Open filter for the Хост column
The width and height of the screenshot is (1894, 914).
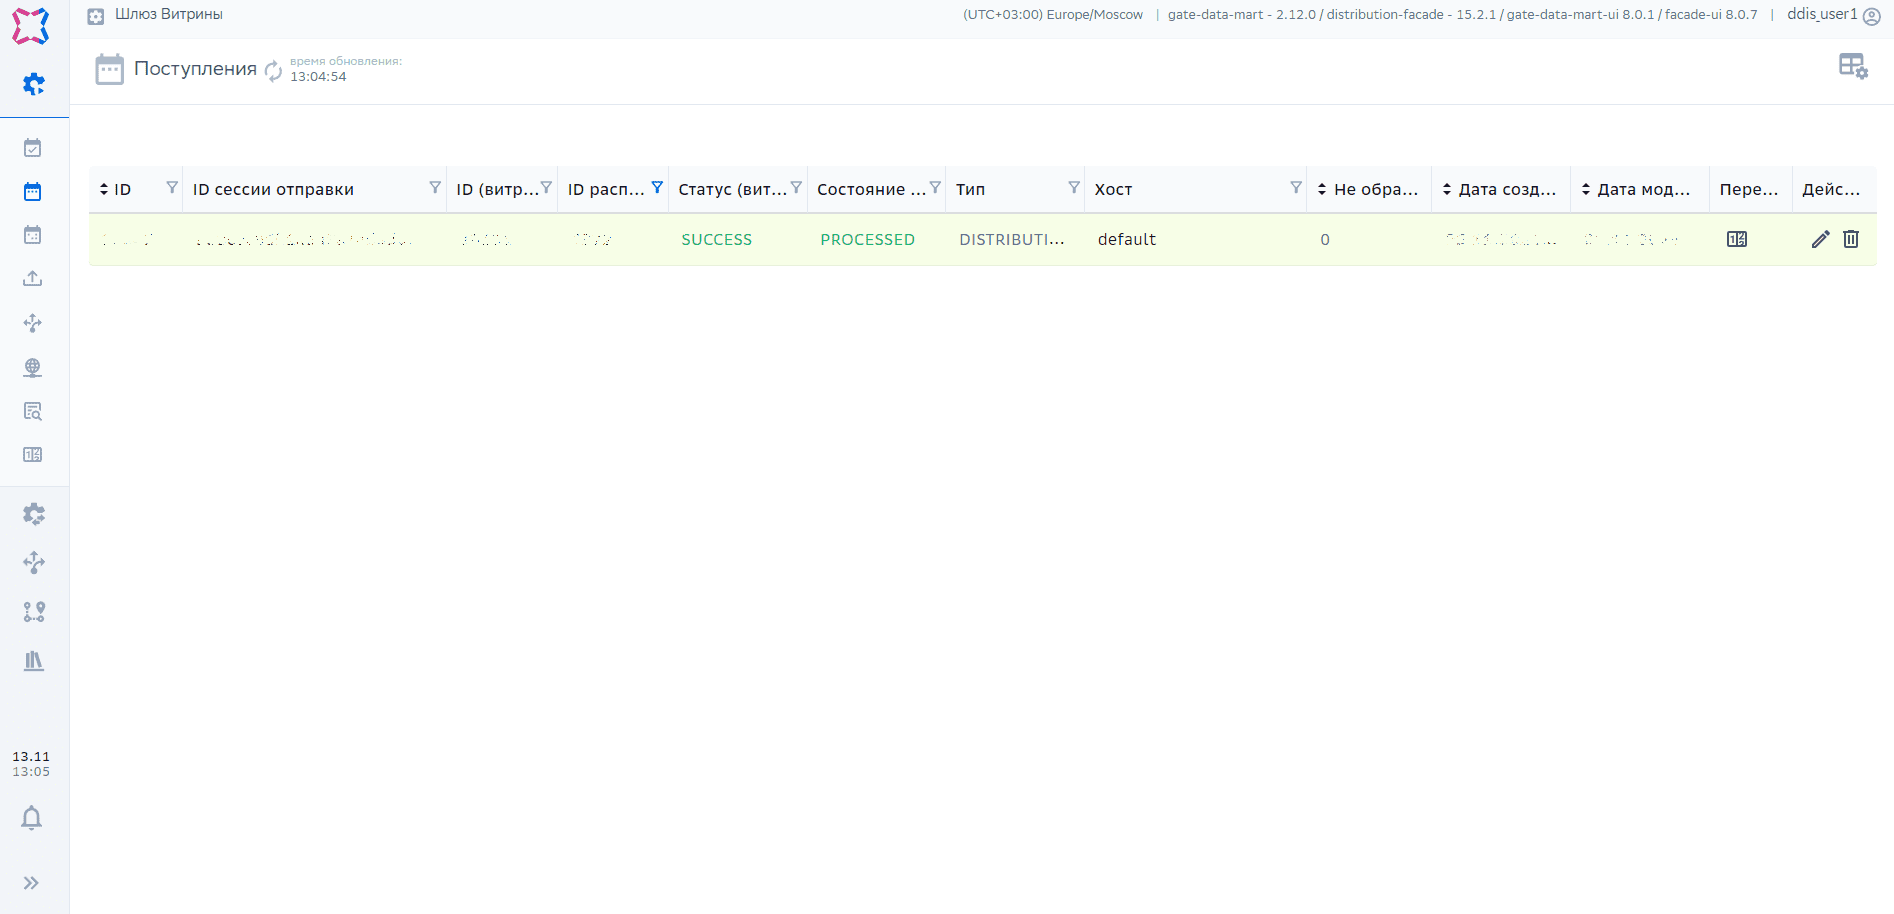coord(1296,188)
